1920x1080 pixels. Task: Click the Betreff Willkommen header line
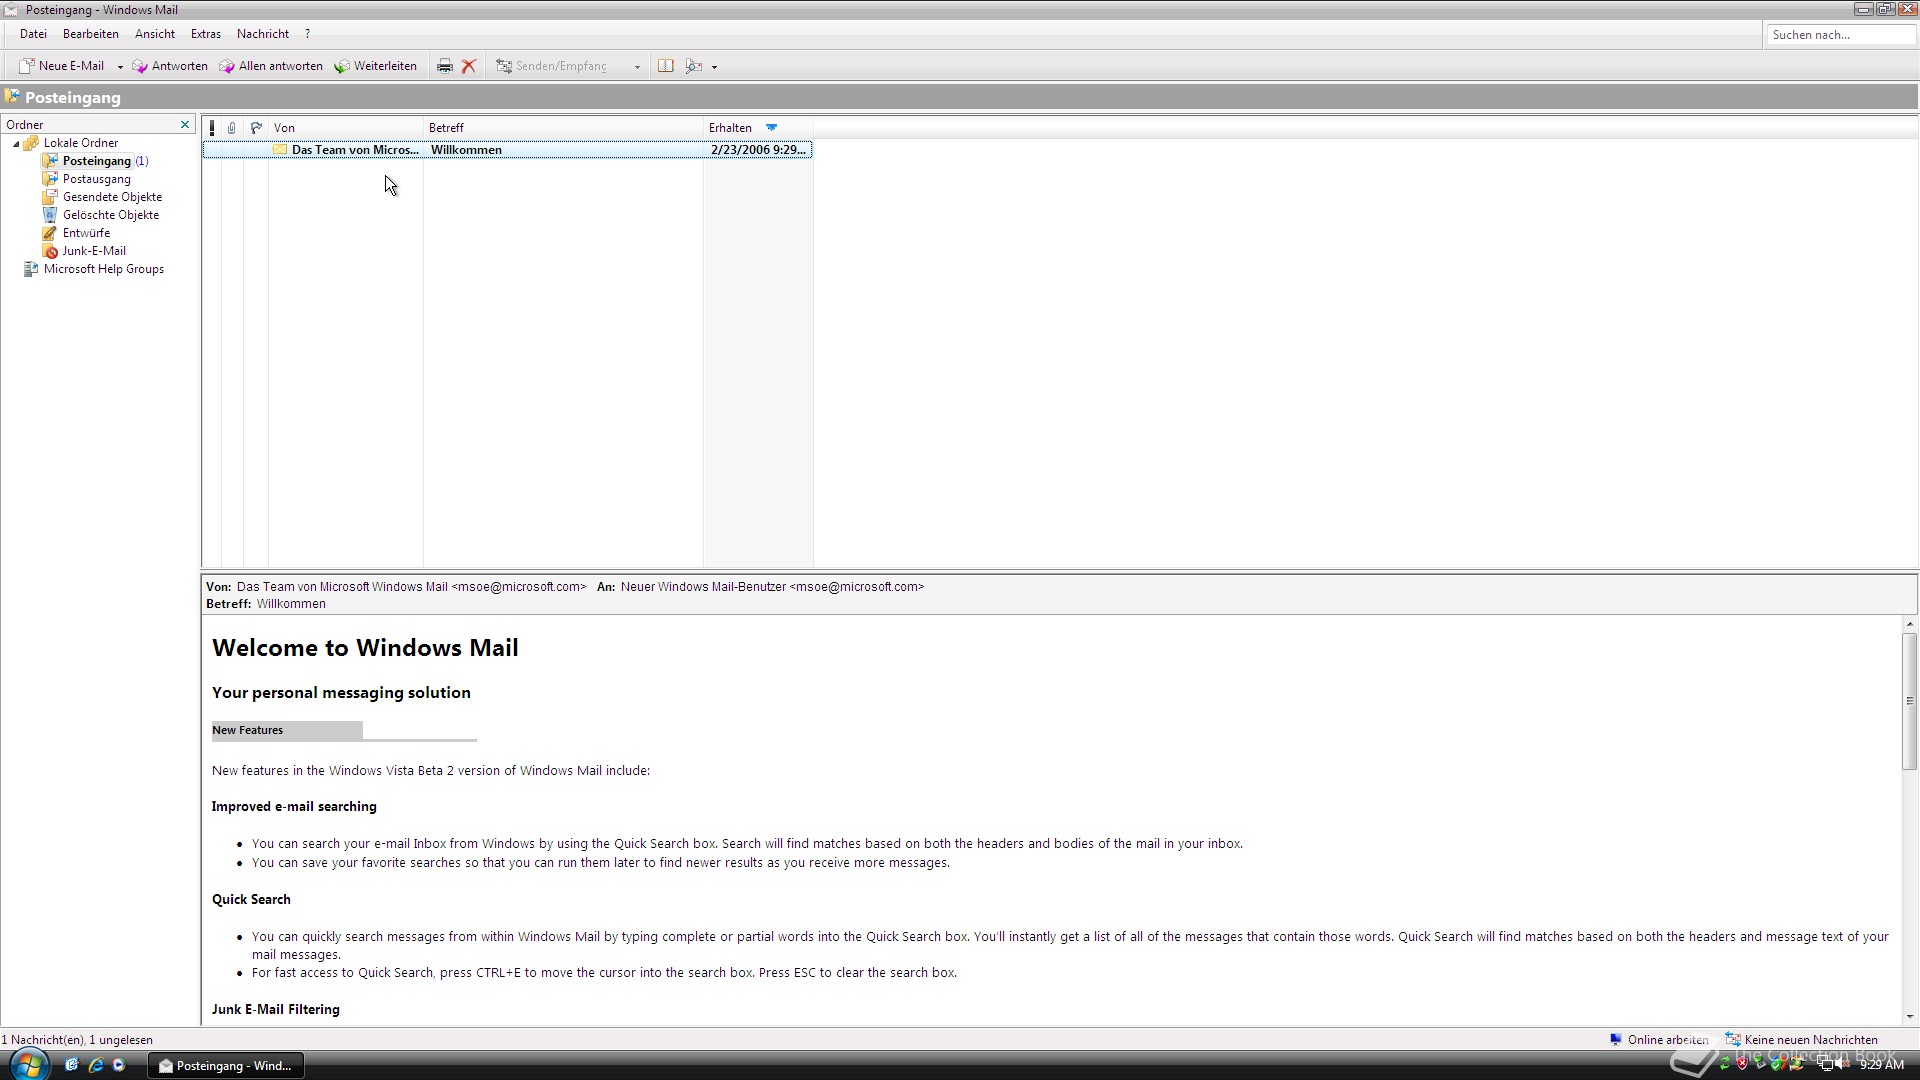(266, 604)
